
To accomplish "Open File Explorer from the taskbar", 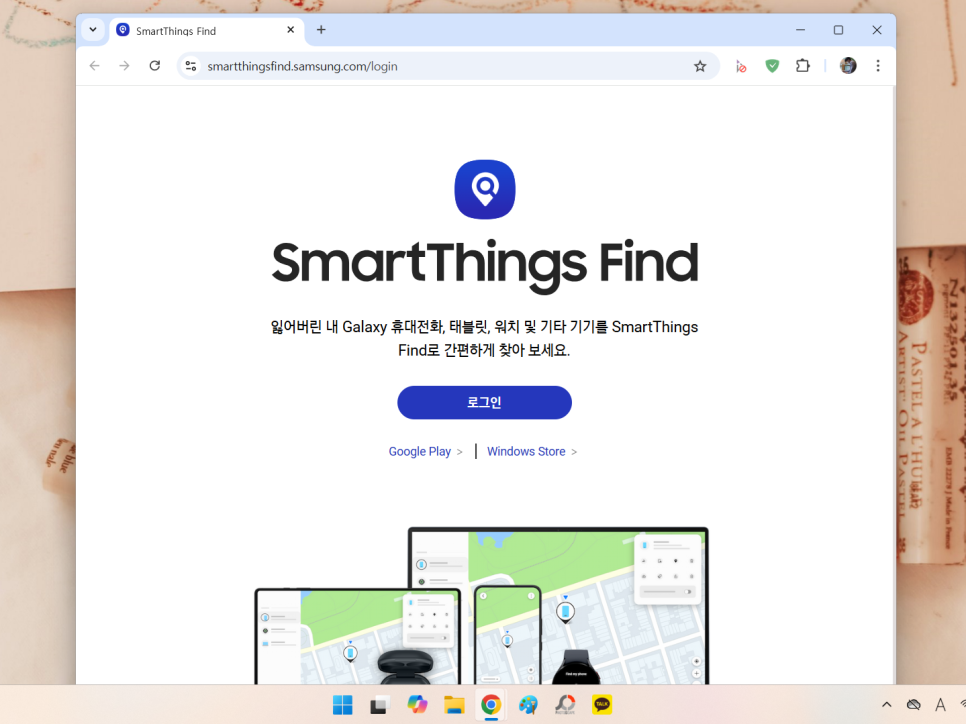I will click(454, 704).
